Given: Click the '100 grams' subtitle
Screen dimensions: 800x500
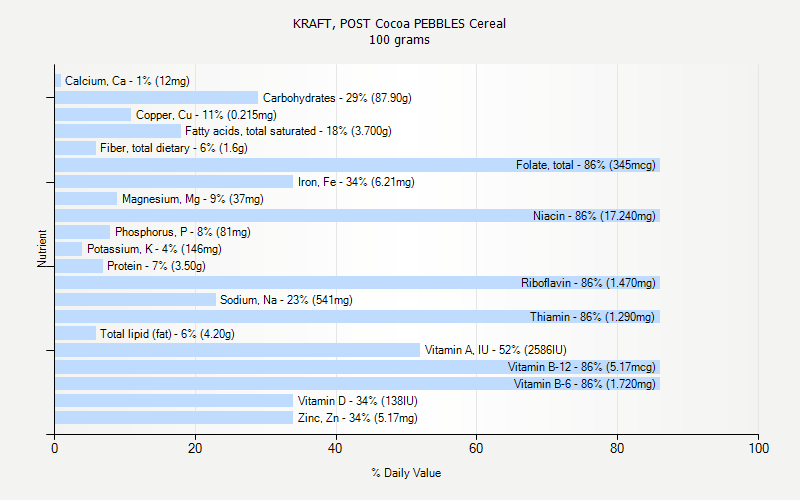Looking at the screenshot, I should point(399,40).
